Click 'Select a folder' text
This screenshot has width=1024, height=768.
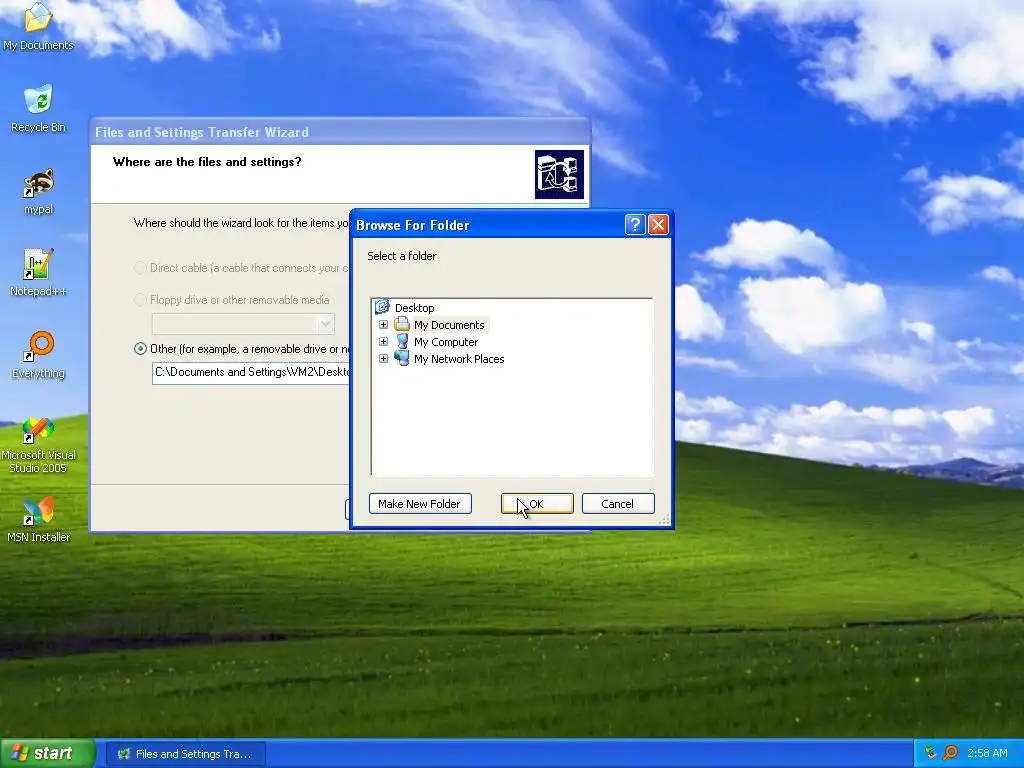[402, 256]
